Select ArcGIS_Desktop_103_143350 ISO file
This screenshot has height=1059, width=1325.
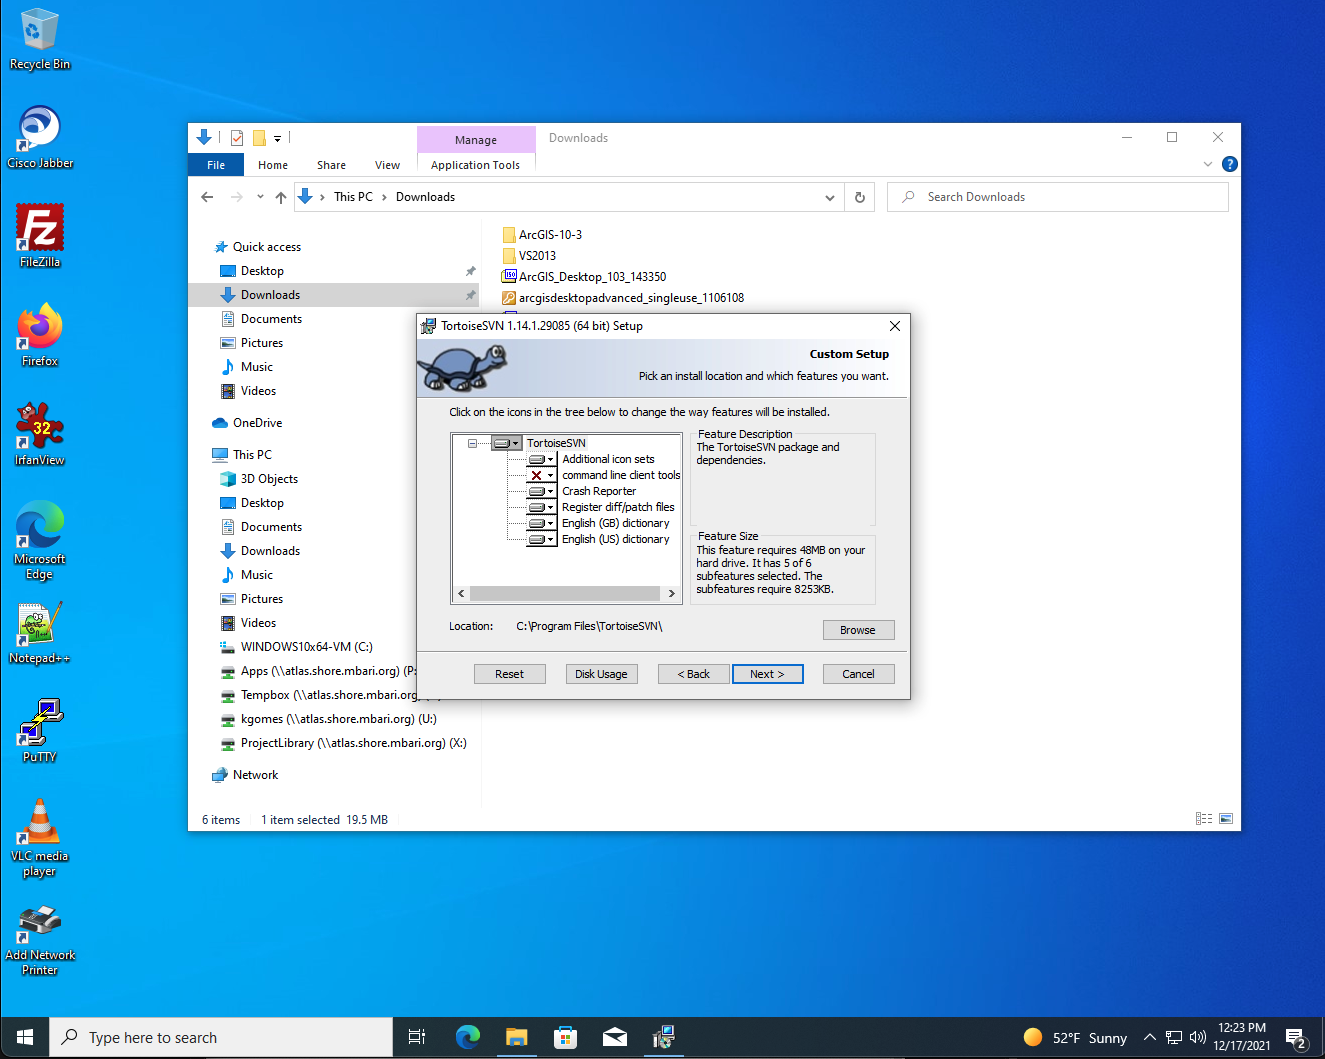point(592,277)
